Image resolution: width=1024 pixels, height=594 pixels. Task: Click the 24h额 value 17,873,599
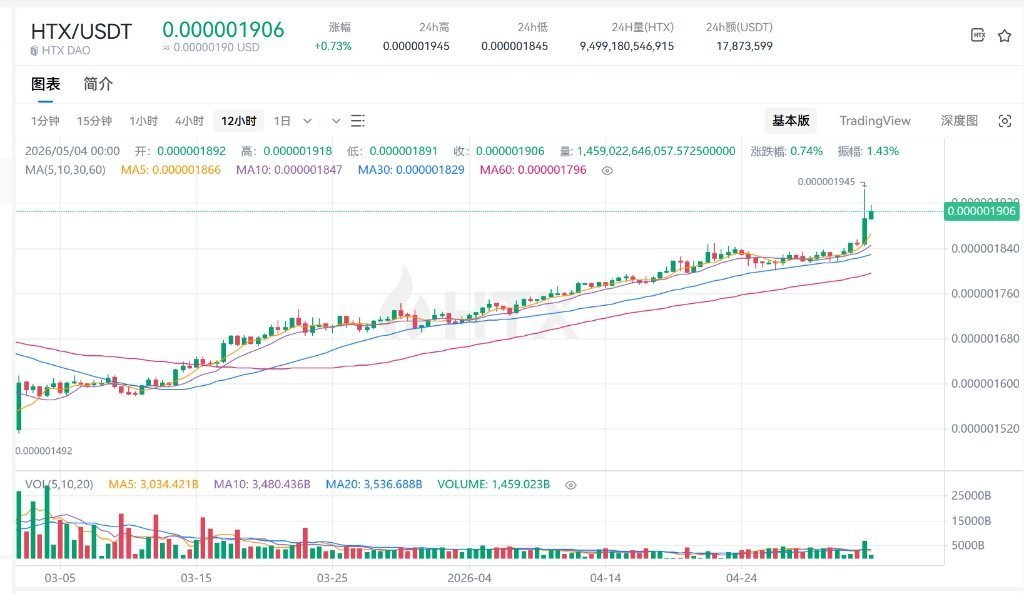[744, 46]
